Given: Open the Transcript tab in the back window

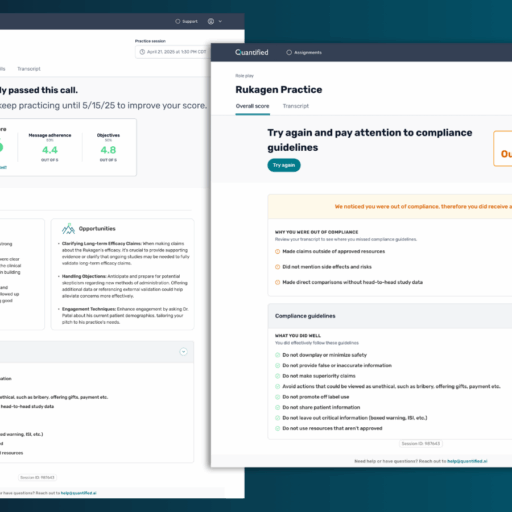Looking at the screenshot, I should (29, 69).
